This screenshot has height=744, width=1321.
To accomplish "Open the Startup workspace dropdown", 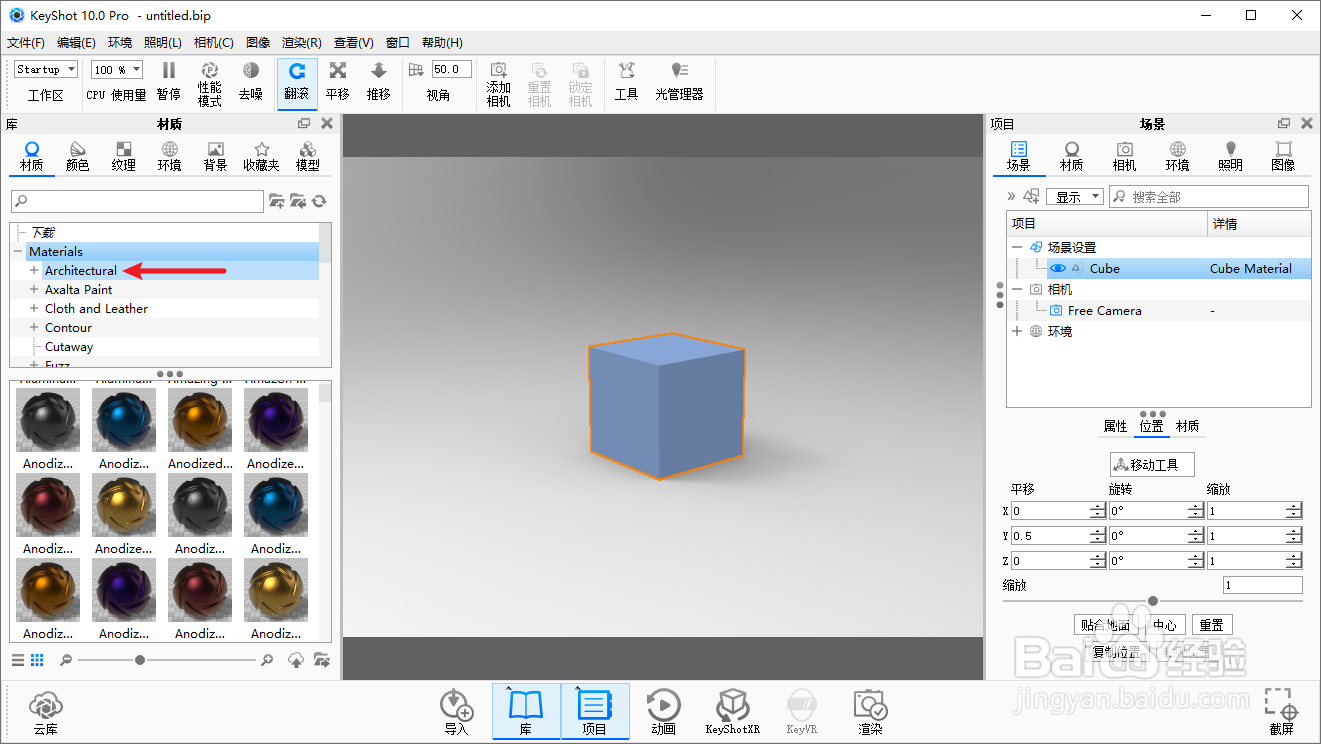I will click(x=46, y=69).
